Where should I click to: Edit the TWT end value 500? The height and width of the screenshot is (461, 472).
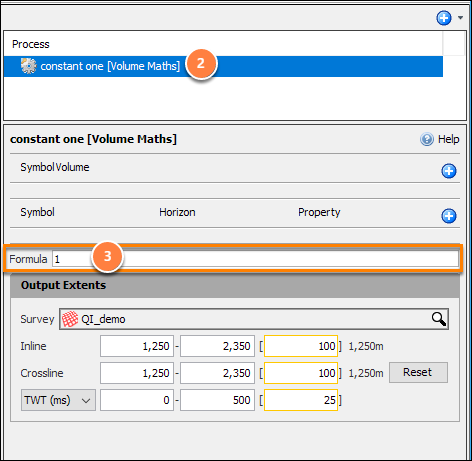217,400
